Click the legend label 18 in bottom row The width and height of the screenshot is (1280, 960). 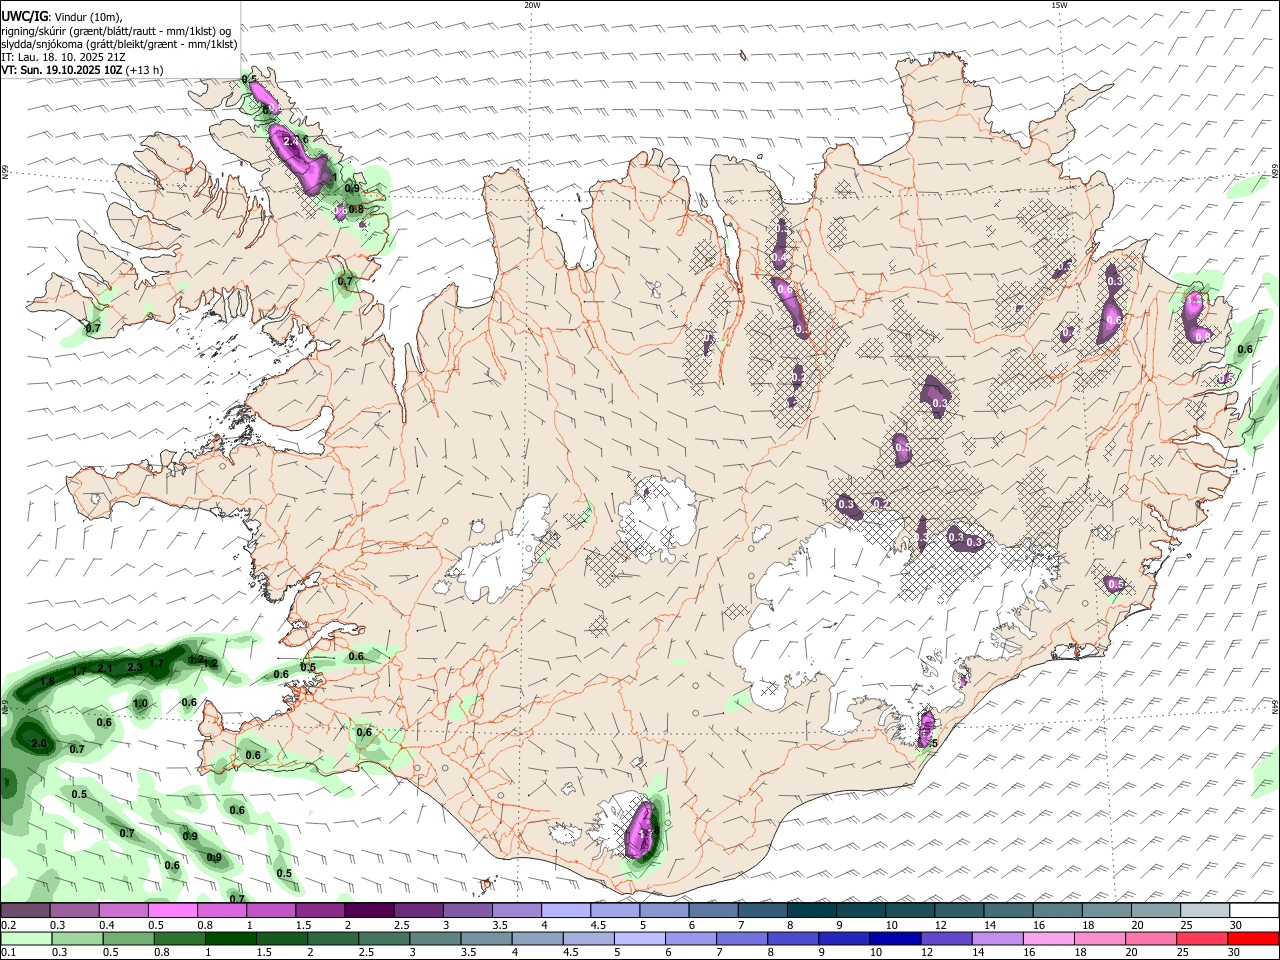pyautogui.click(x=1081, y=952)
